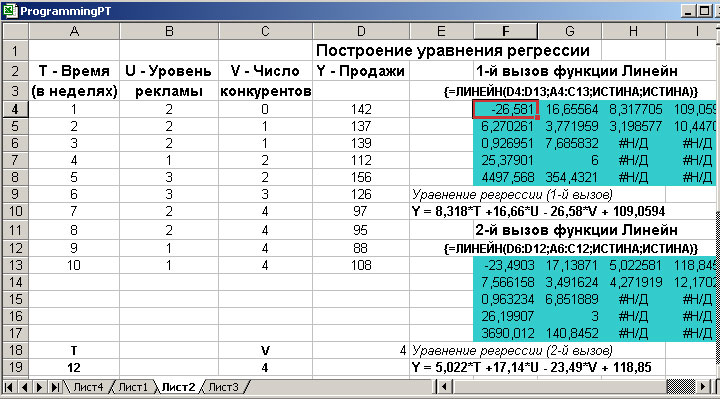Select row 4 header

point(15,109)
